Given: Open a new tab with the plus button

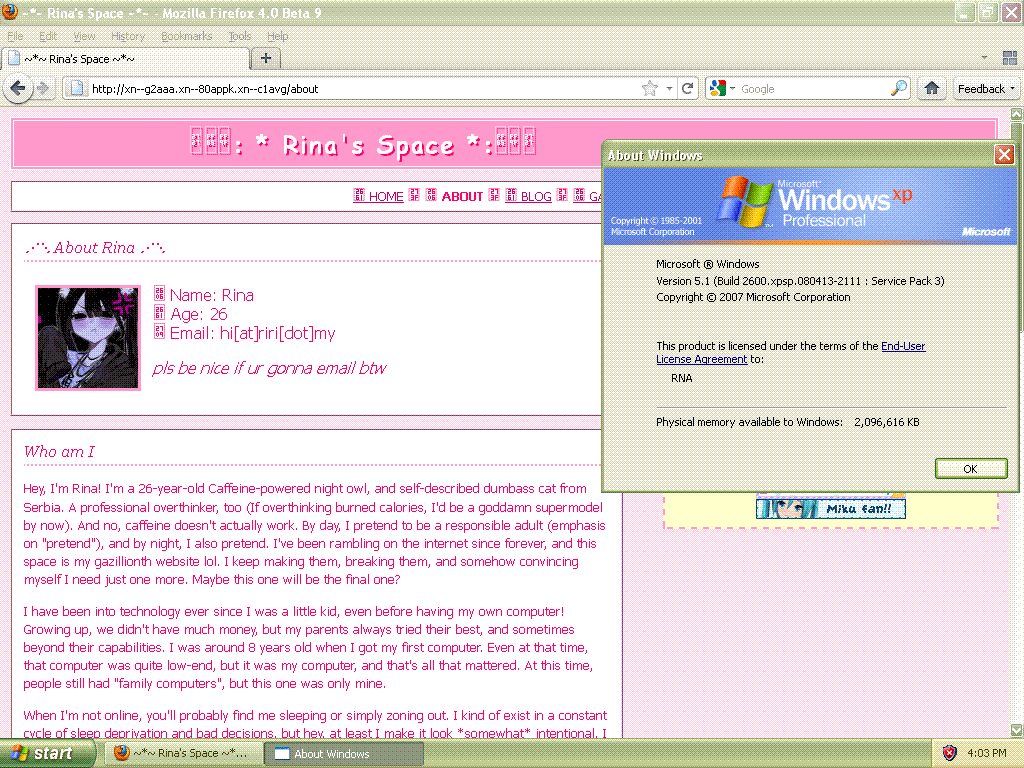Looking at the screenshot, I should 265,58.
